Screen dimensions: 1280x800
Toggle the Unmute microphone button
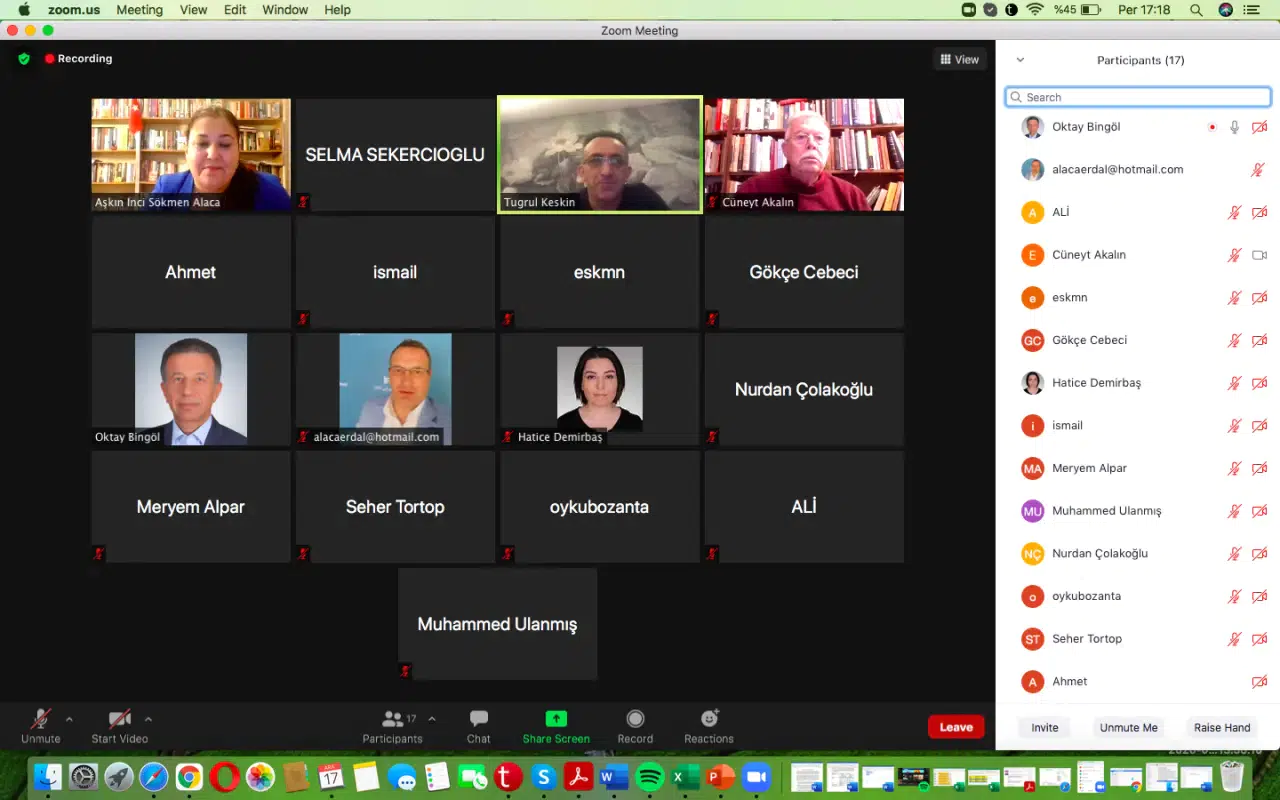(x=41, y=719)
